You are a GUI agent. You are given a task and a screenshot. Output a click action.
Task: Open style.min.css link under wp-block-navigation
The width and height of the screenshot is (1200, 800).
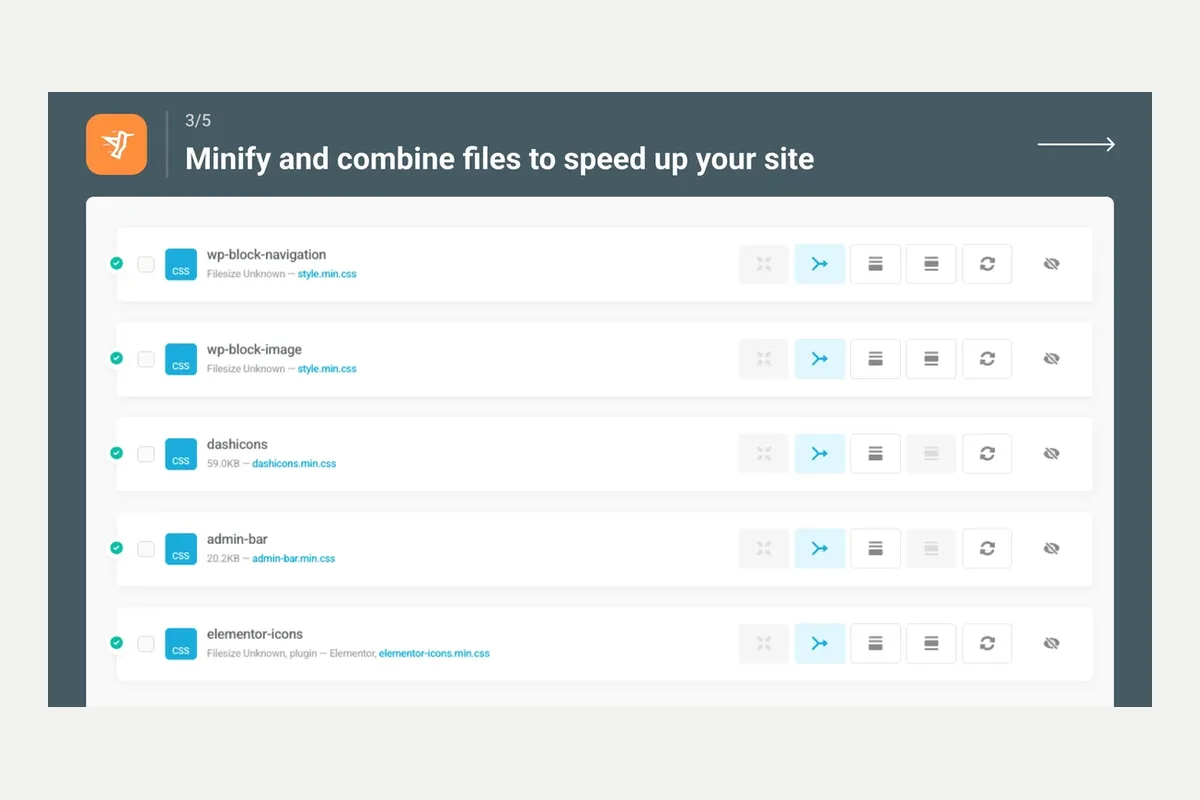(x=327, y=274)
